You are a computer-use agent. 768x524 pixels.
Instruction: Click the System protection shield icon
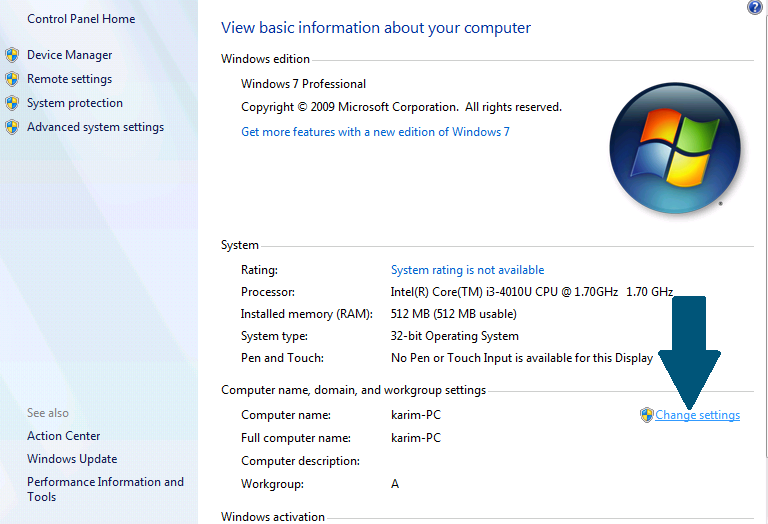click(x=12, y=103)
